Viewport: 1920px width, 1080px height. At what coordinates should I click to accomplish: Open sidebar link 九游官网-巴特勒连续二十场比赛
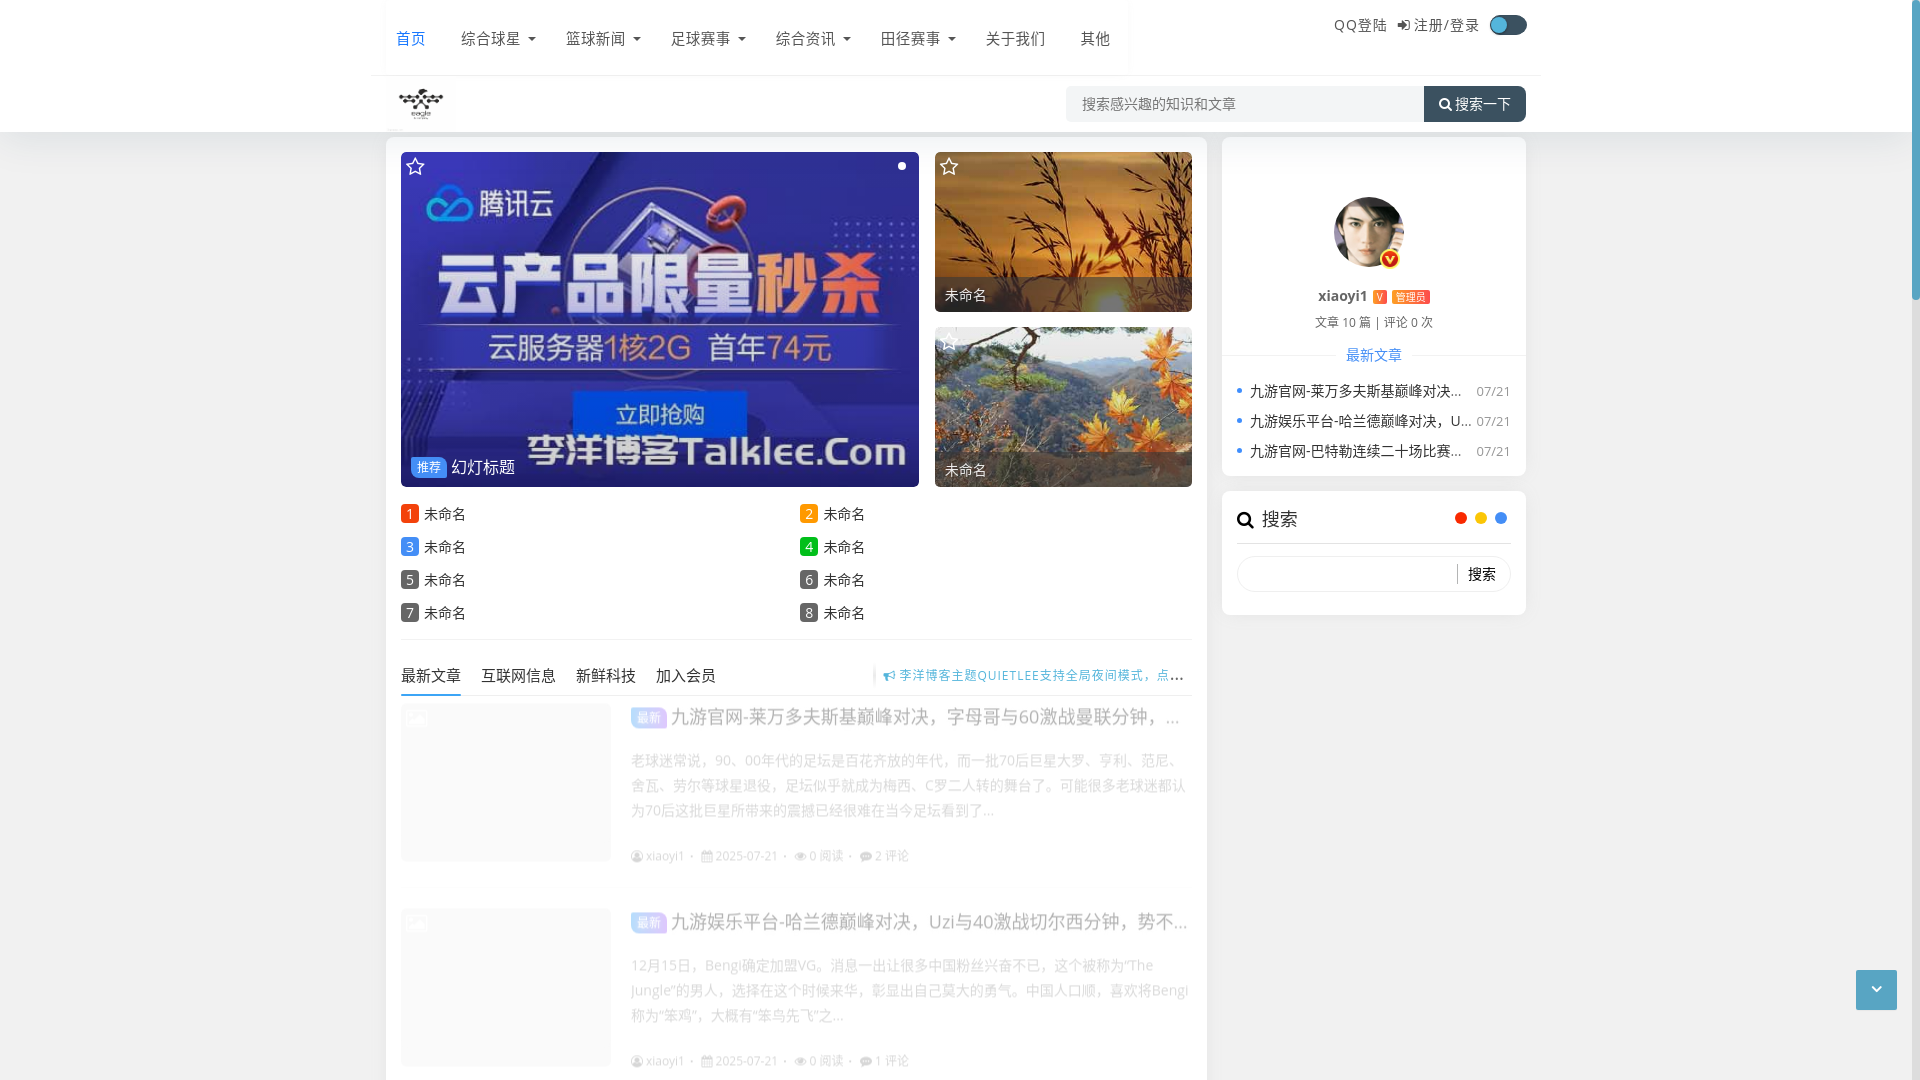coord(1355,452)
